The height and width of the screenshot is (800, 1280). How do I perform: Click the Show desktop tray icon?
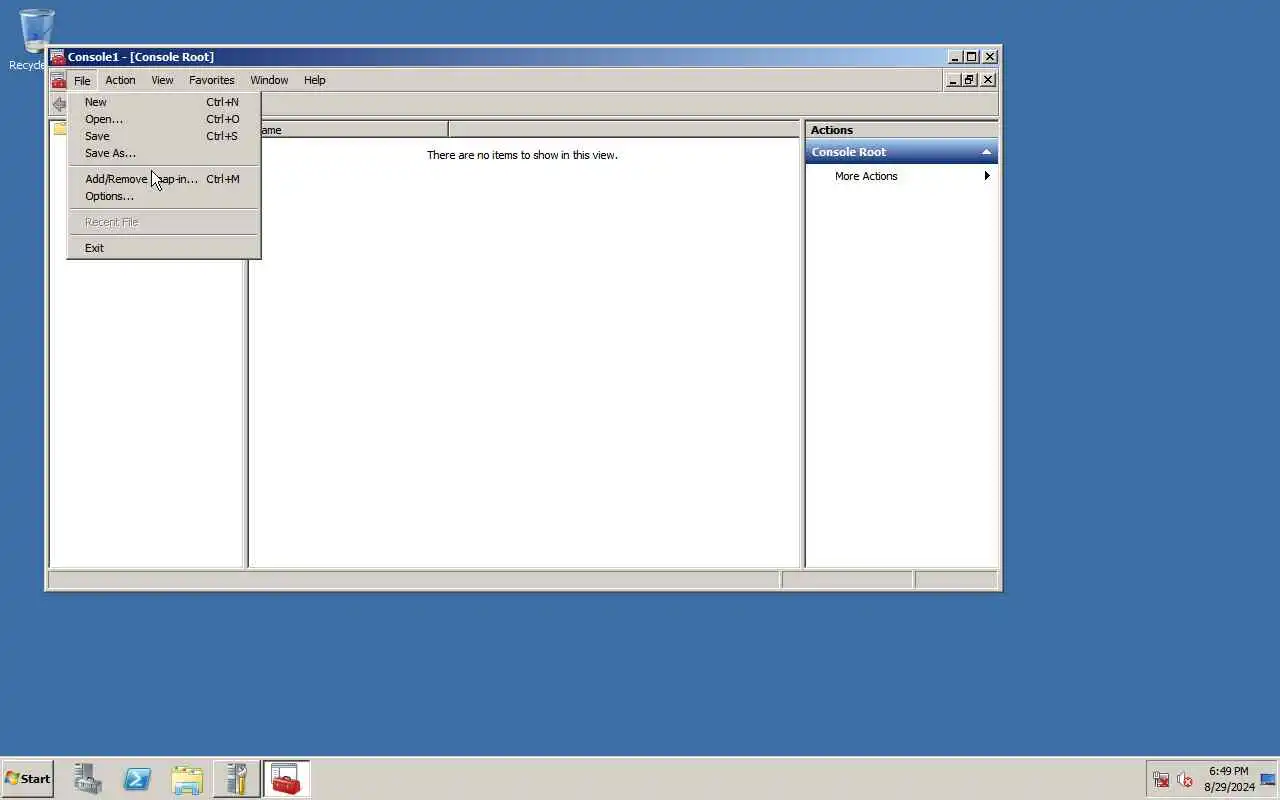[x=1268, y=780]
